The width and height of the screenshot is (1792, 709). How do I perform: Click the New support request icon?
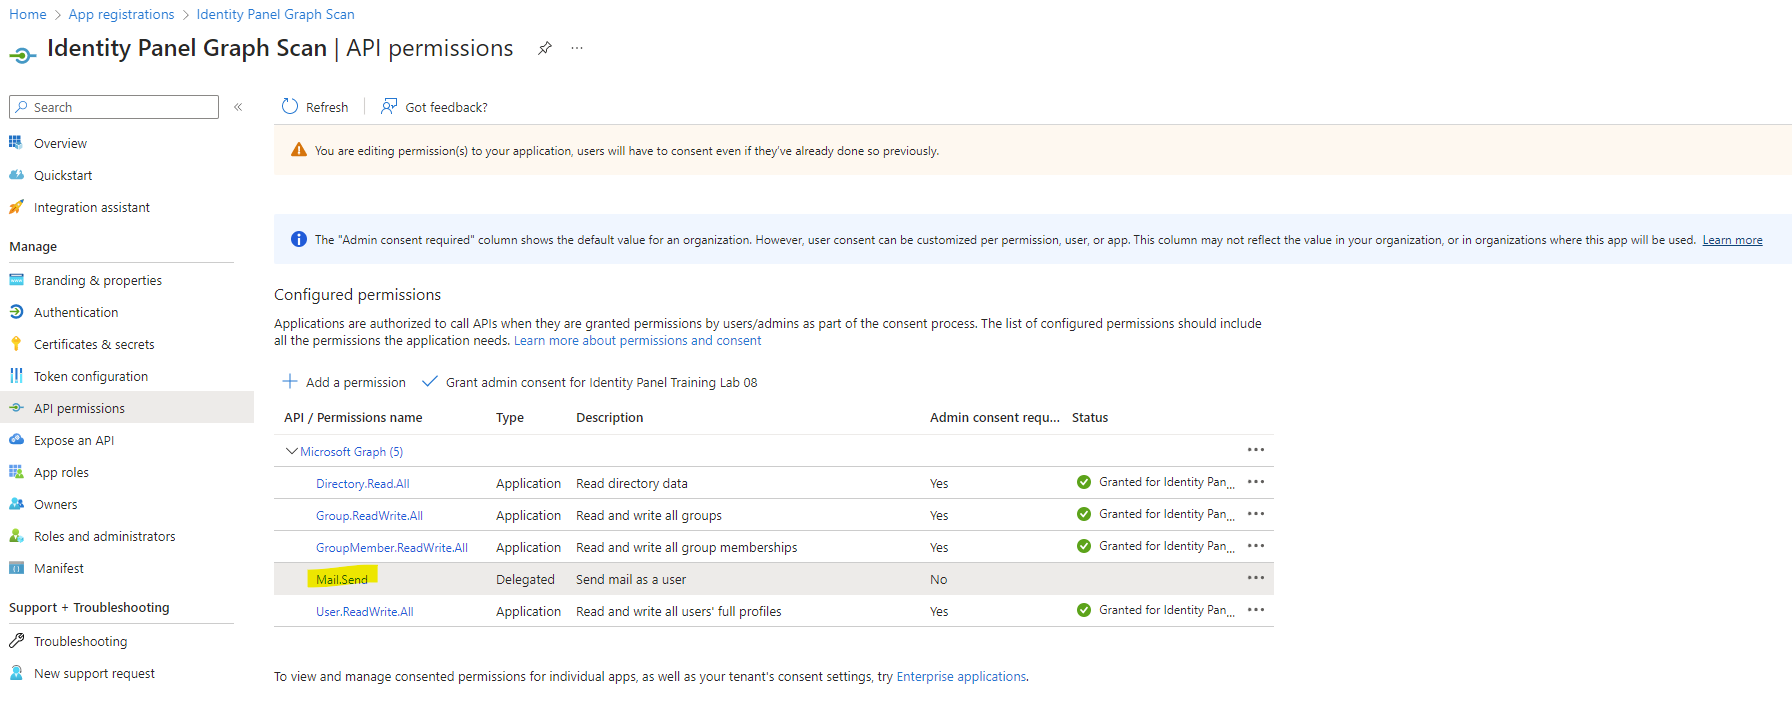point(16,673)
